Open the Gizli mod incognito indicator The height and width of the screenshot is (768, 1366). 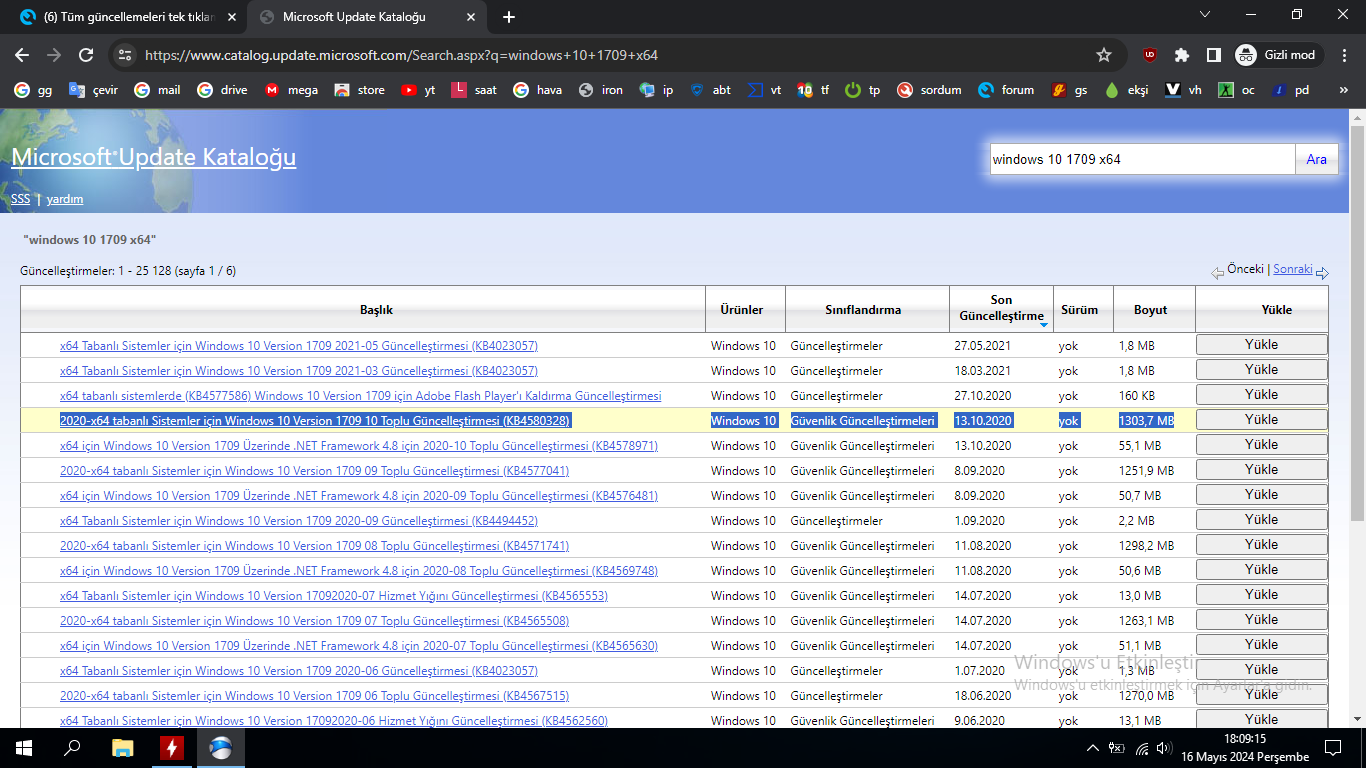click(1279, 55)
